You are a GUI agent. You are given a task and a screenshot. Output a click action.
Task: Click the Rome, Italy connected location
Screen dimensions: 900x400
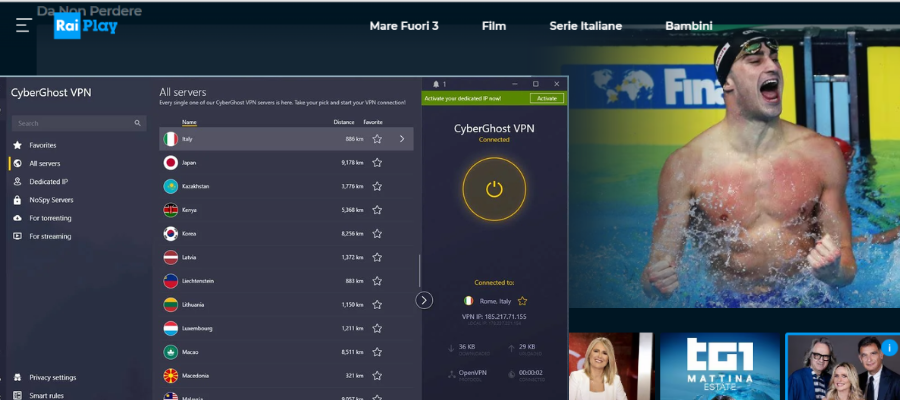click(495, 301)
